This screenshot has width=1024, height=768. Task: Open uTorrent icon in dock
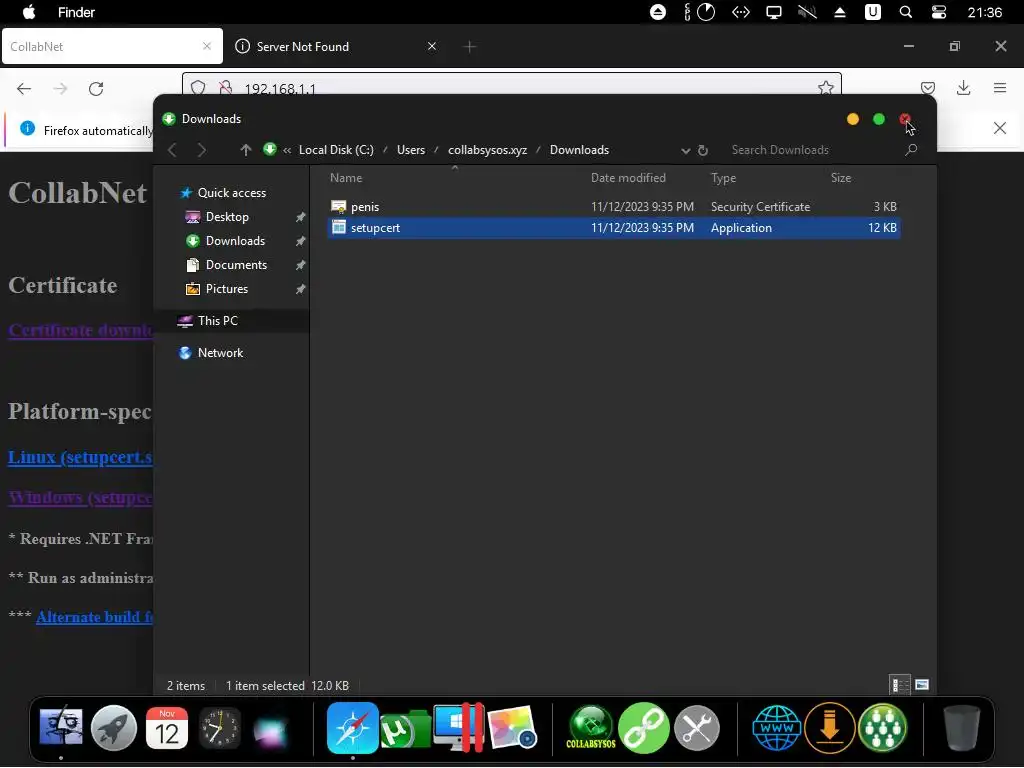pyautogui.click(x=405, y=729)
